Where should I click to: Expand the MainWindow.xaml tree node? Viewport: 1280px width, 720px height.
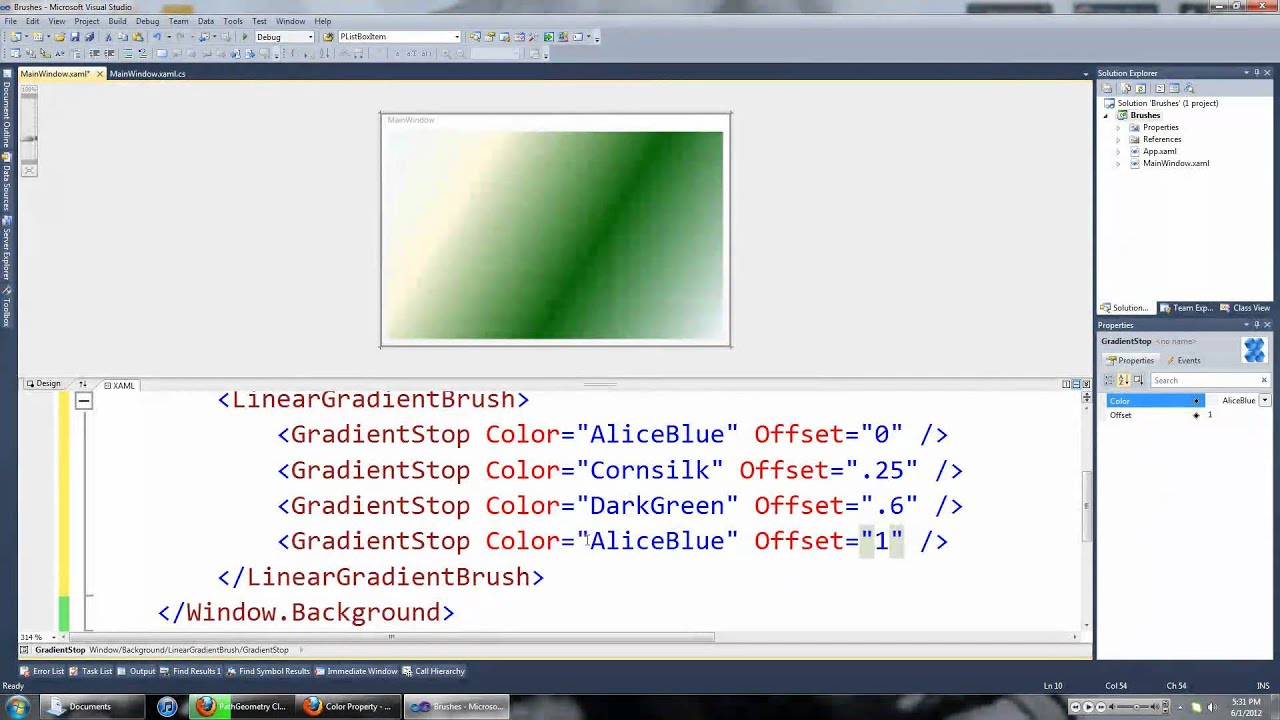tap(1118, 164)
